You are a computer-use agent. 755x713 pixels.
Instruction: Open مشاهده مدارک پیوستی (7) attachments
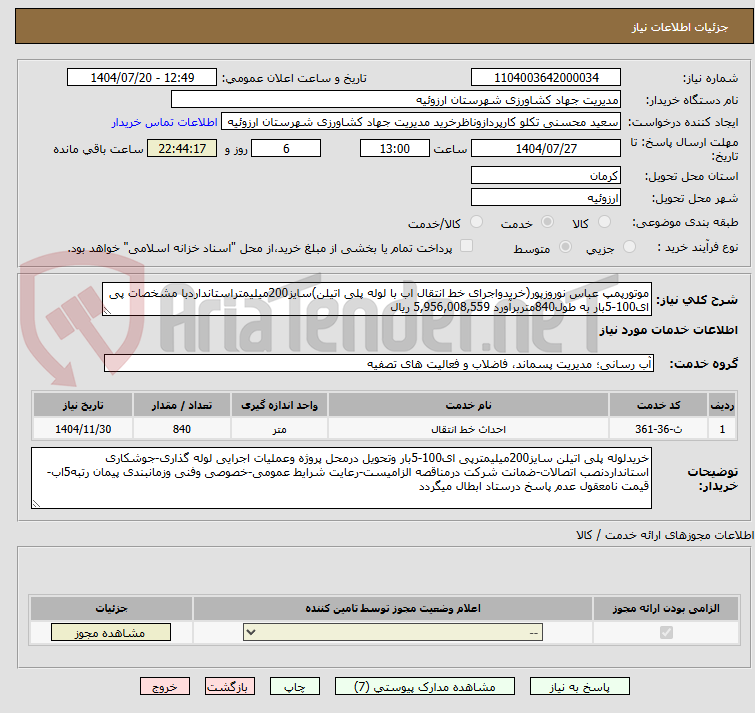pyautogui.click(x=425, y=687)
